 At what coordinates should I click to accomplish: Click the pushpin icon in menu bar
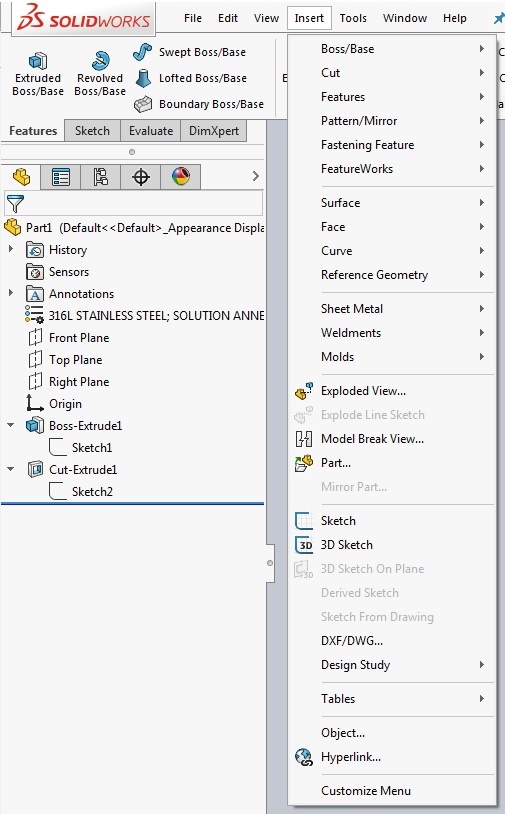point(499,18)
